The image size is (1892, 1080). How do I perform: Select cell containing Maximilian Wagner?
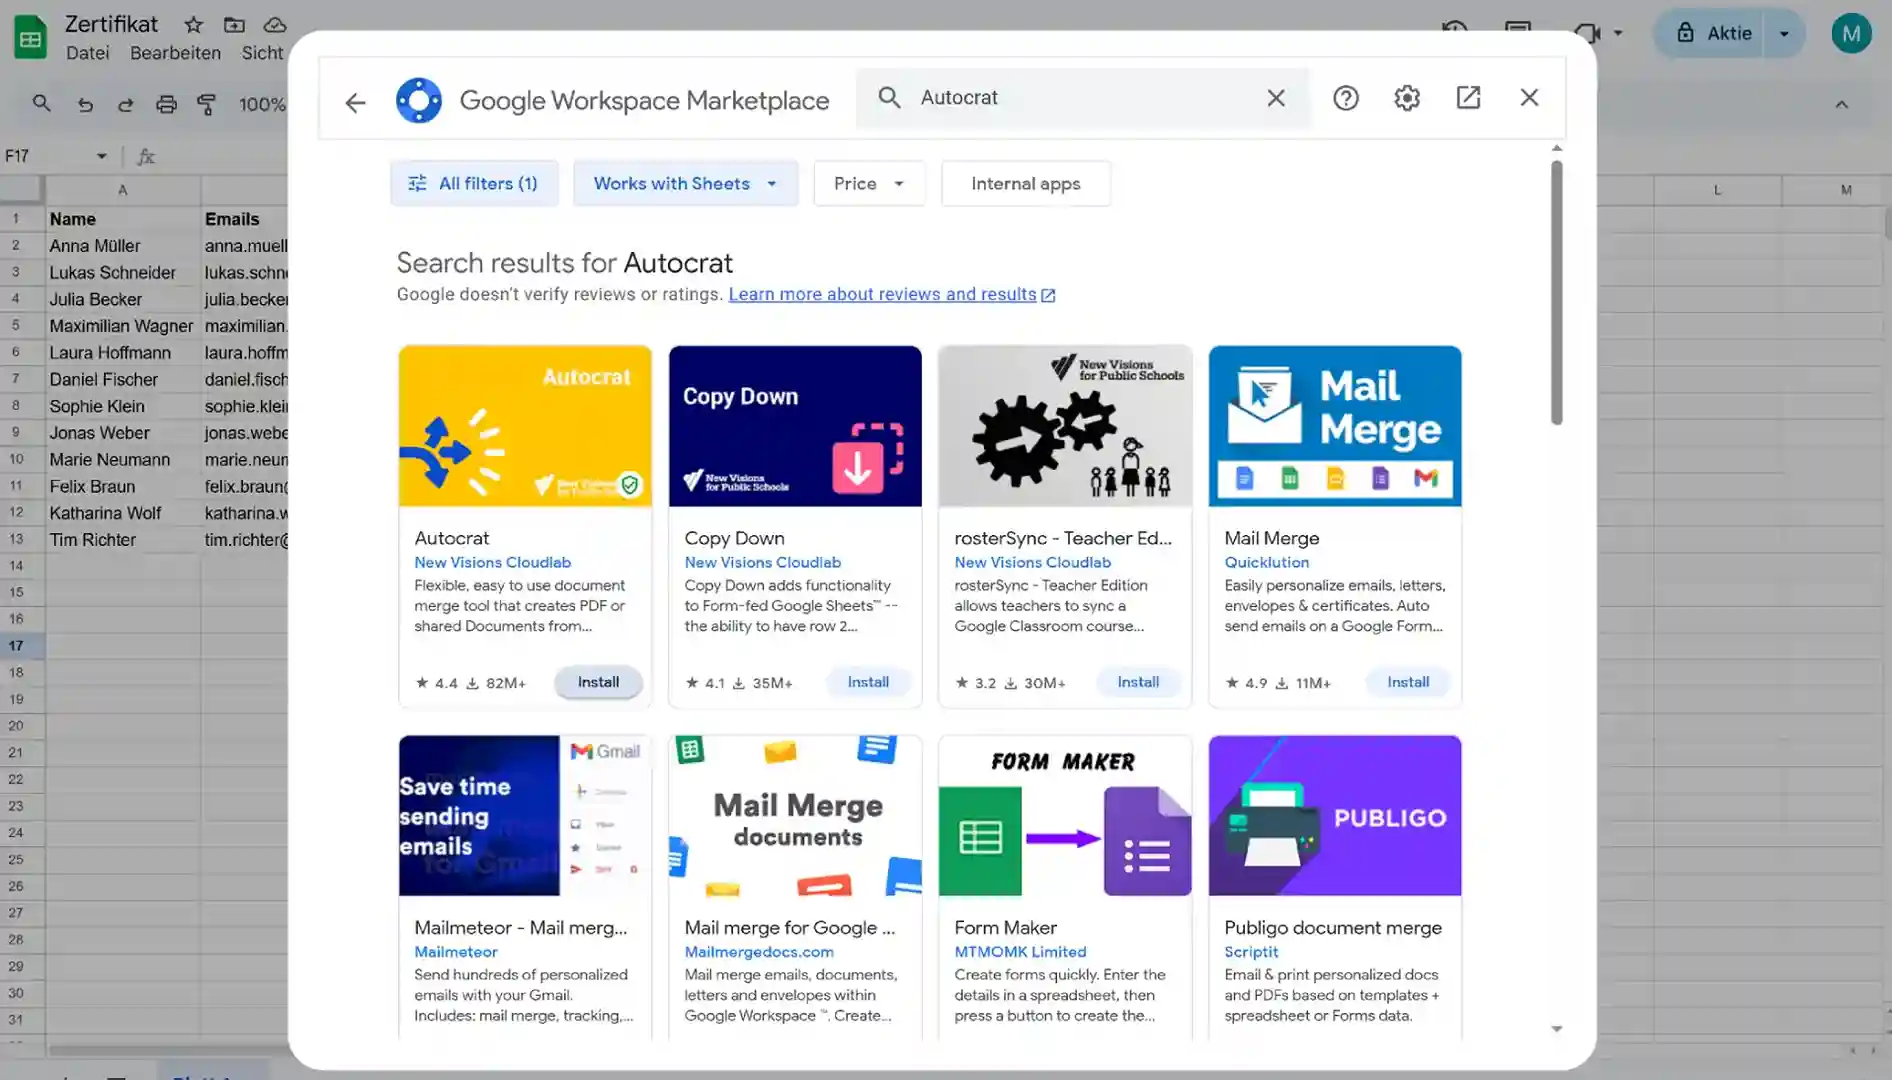(x=122, y=326)
